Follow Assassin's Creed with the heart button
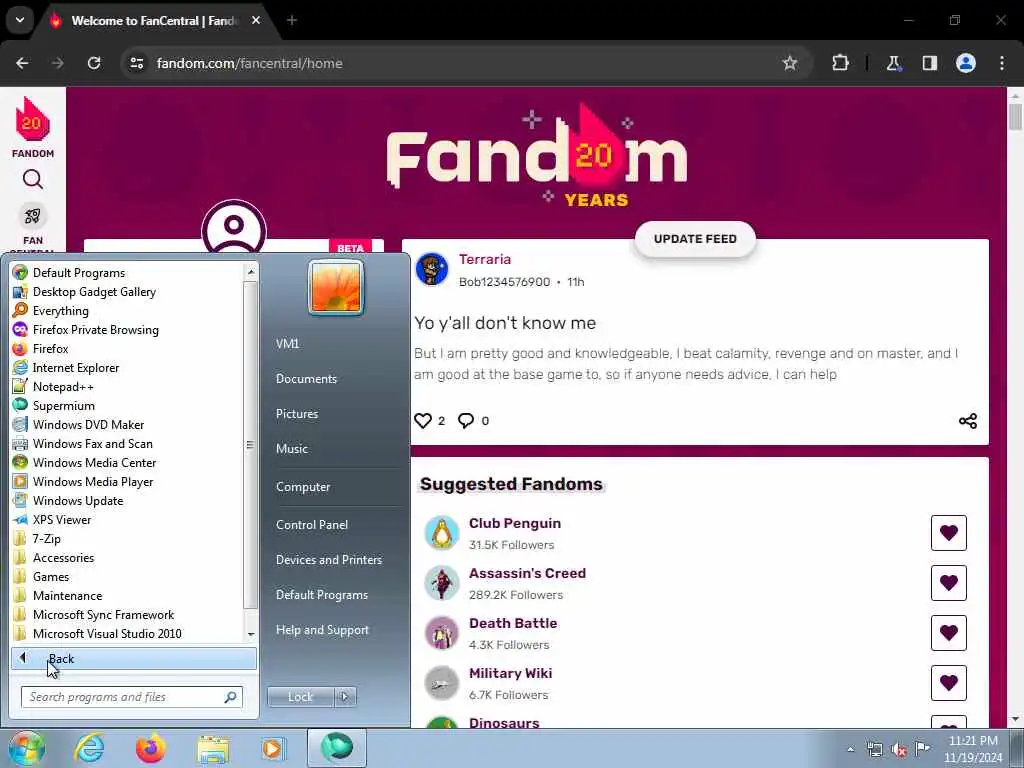1024x768 pixels. 948,583
